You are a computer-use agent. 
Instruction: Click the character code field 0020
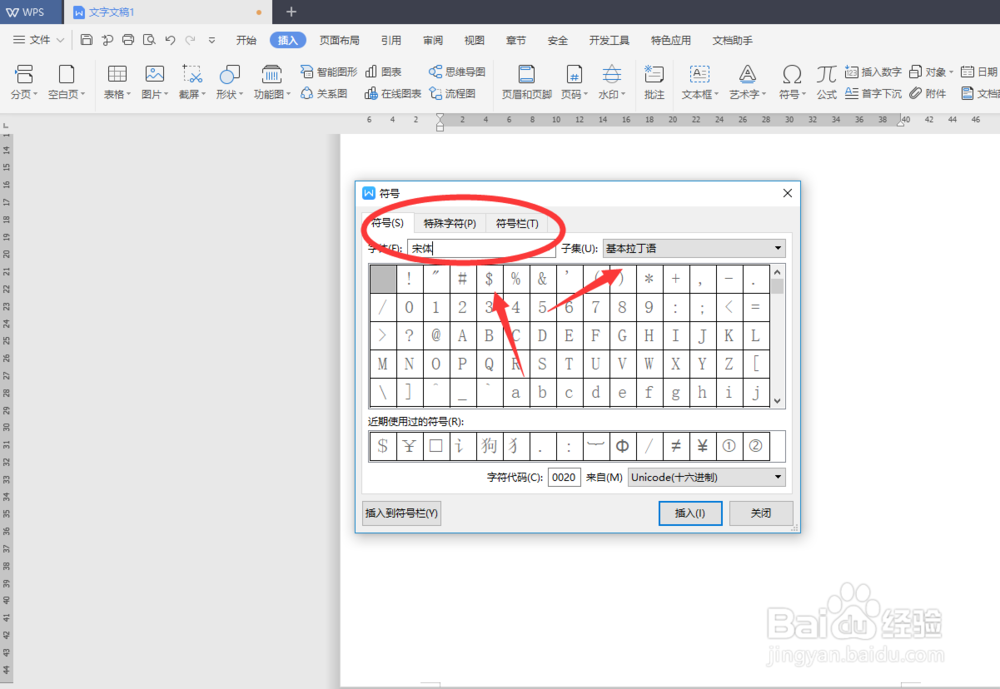564,477
